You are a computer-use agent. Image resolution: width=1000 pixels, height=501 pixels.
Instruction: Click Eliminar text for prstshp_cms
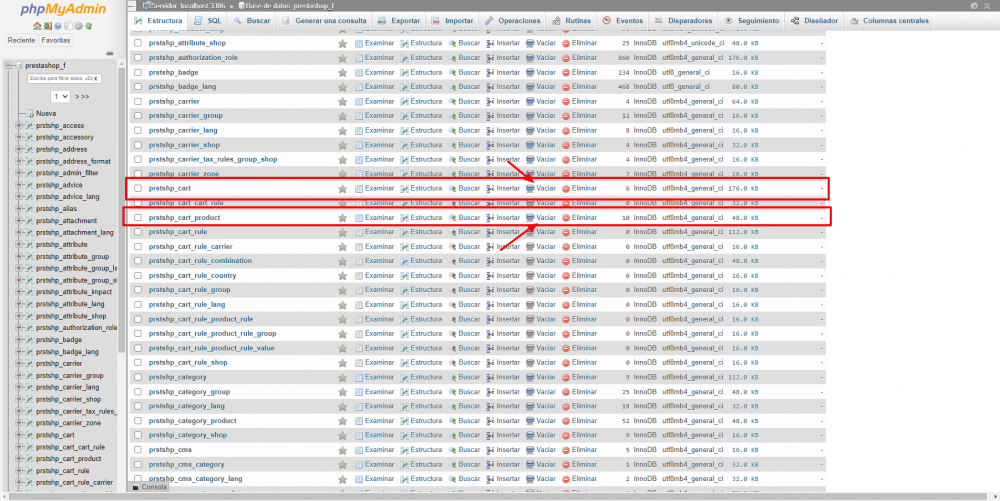click(x=584, y=450)
